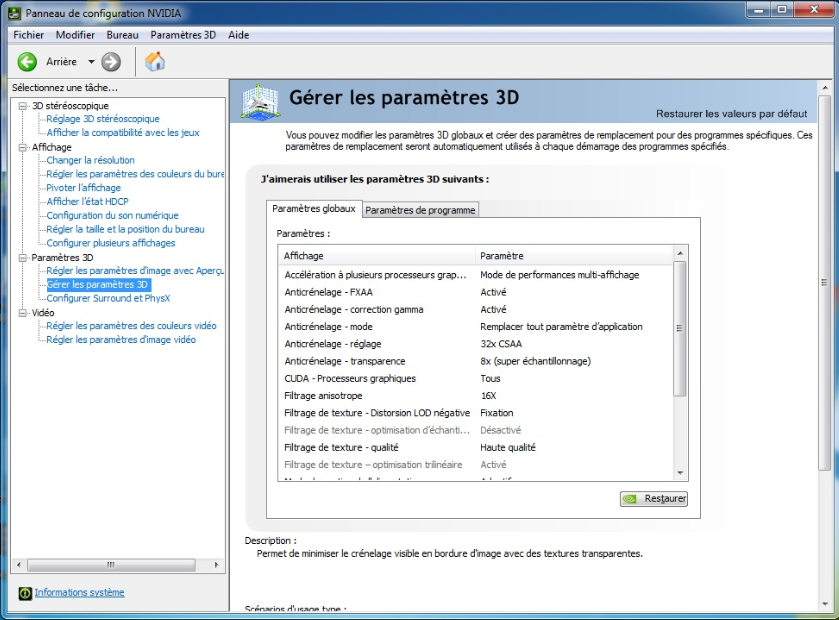This screenshot has height=620, width=839.
Task: Click the 3D settings header icon
Action: click(x=261, y=101)
